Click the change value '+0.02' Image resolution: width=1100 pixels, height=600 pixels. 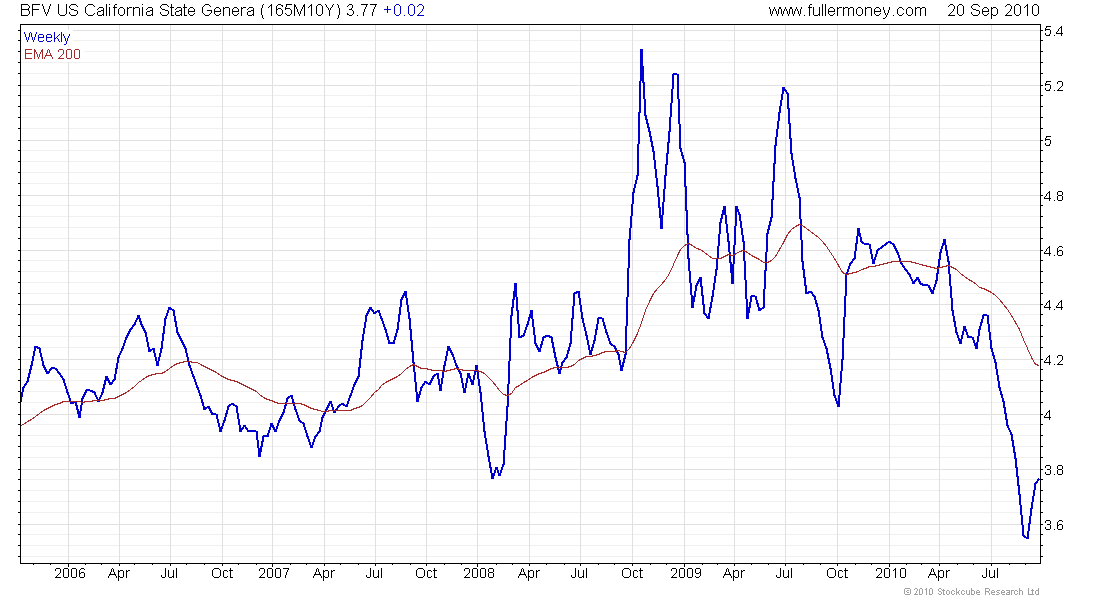(403, 11)
